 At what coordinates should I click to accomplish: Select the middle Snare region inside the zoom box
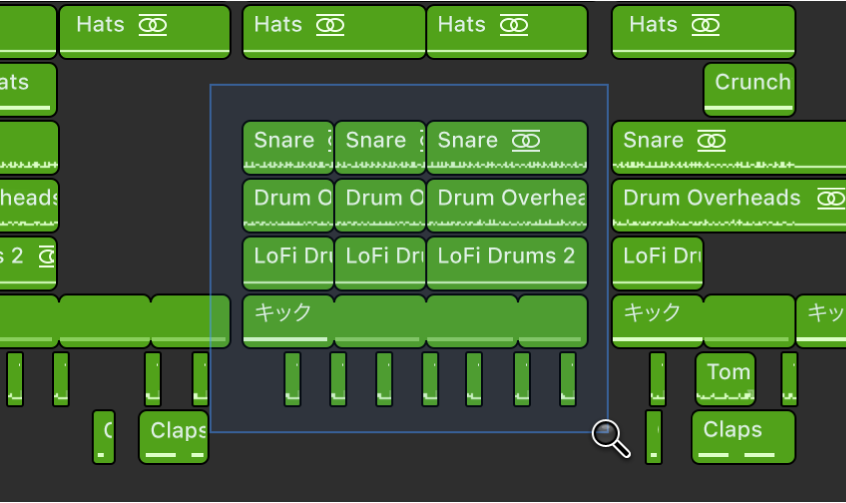tap(380, 145)
